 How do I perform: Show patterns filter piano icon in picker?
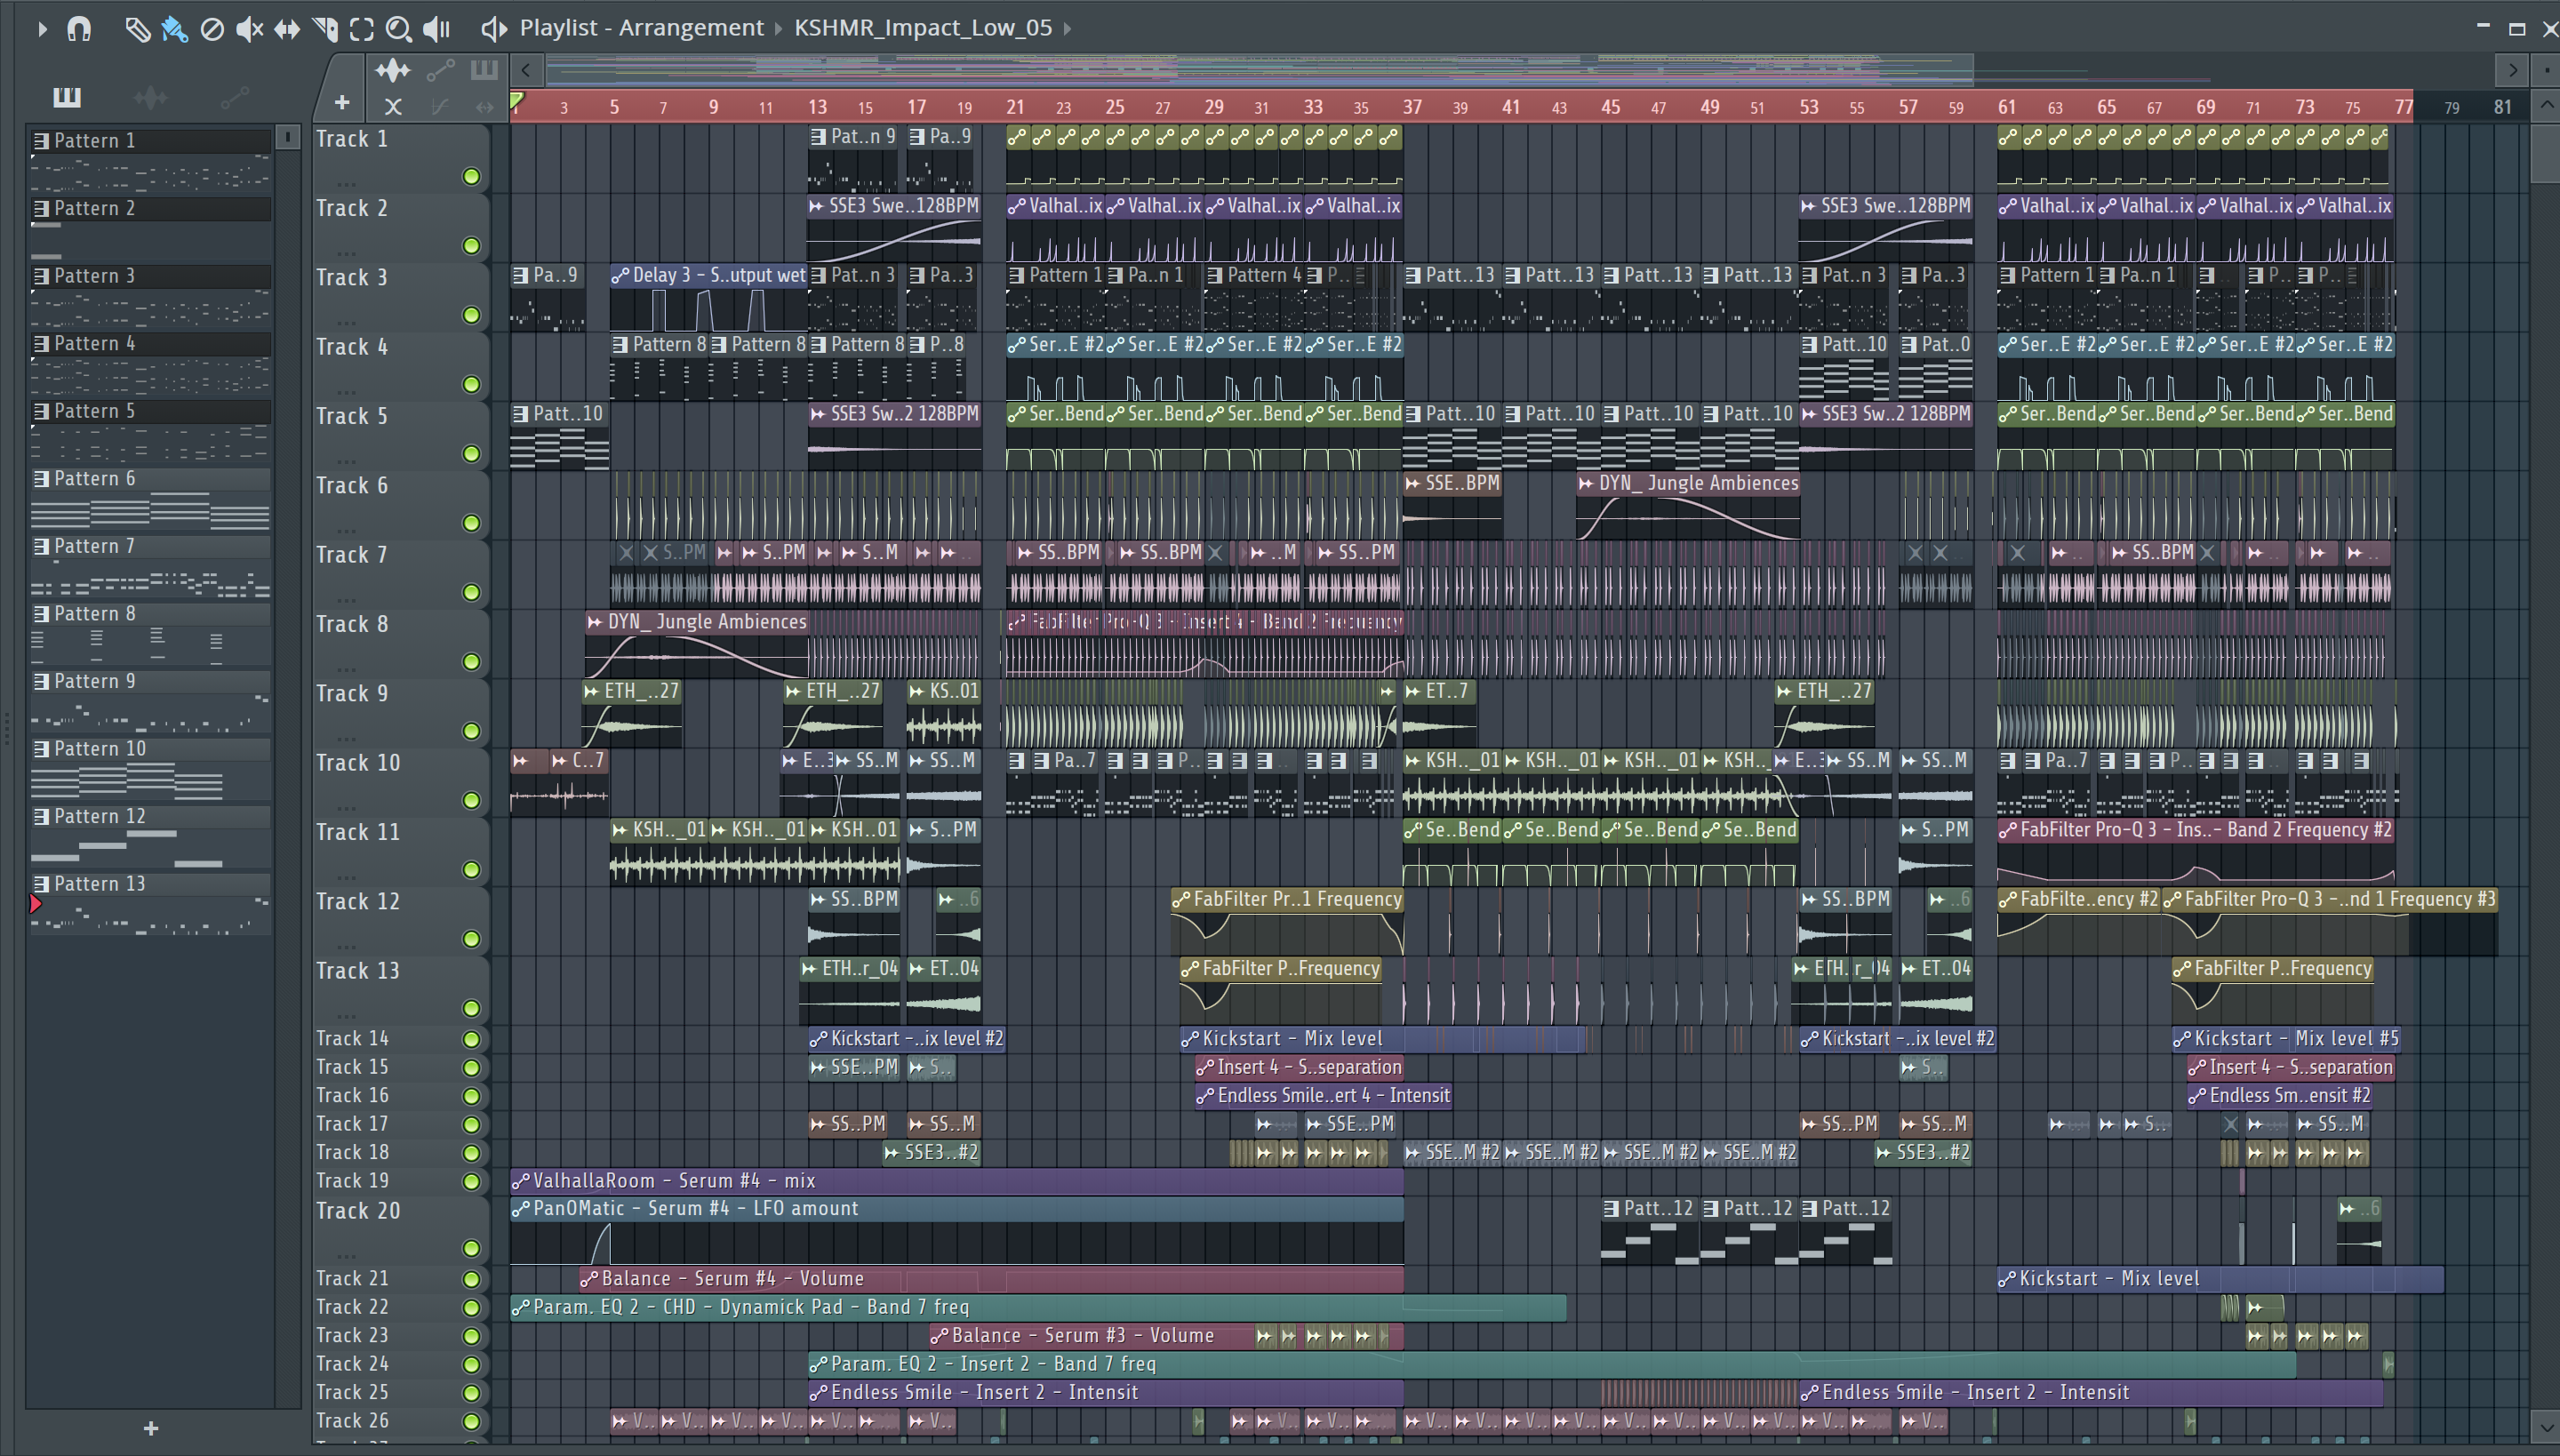pos(67,96)
